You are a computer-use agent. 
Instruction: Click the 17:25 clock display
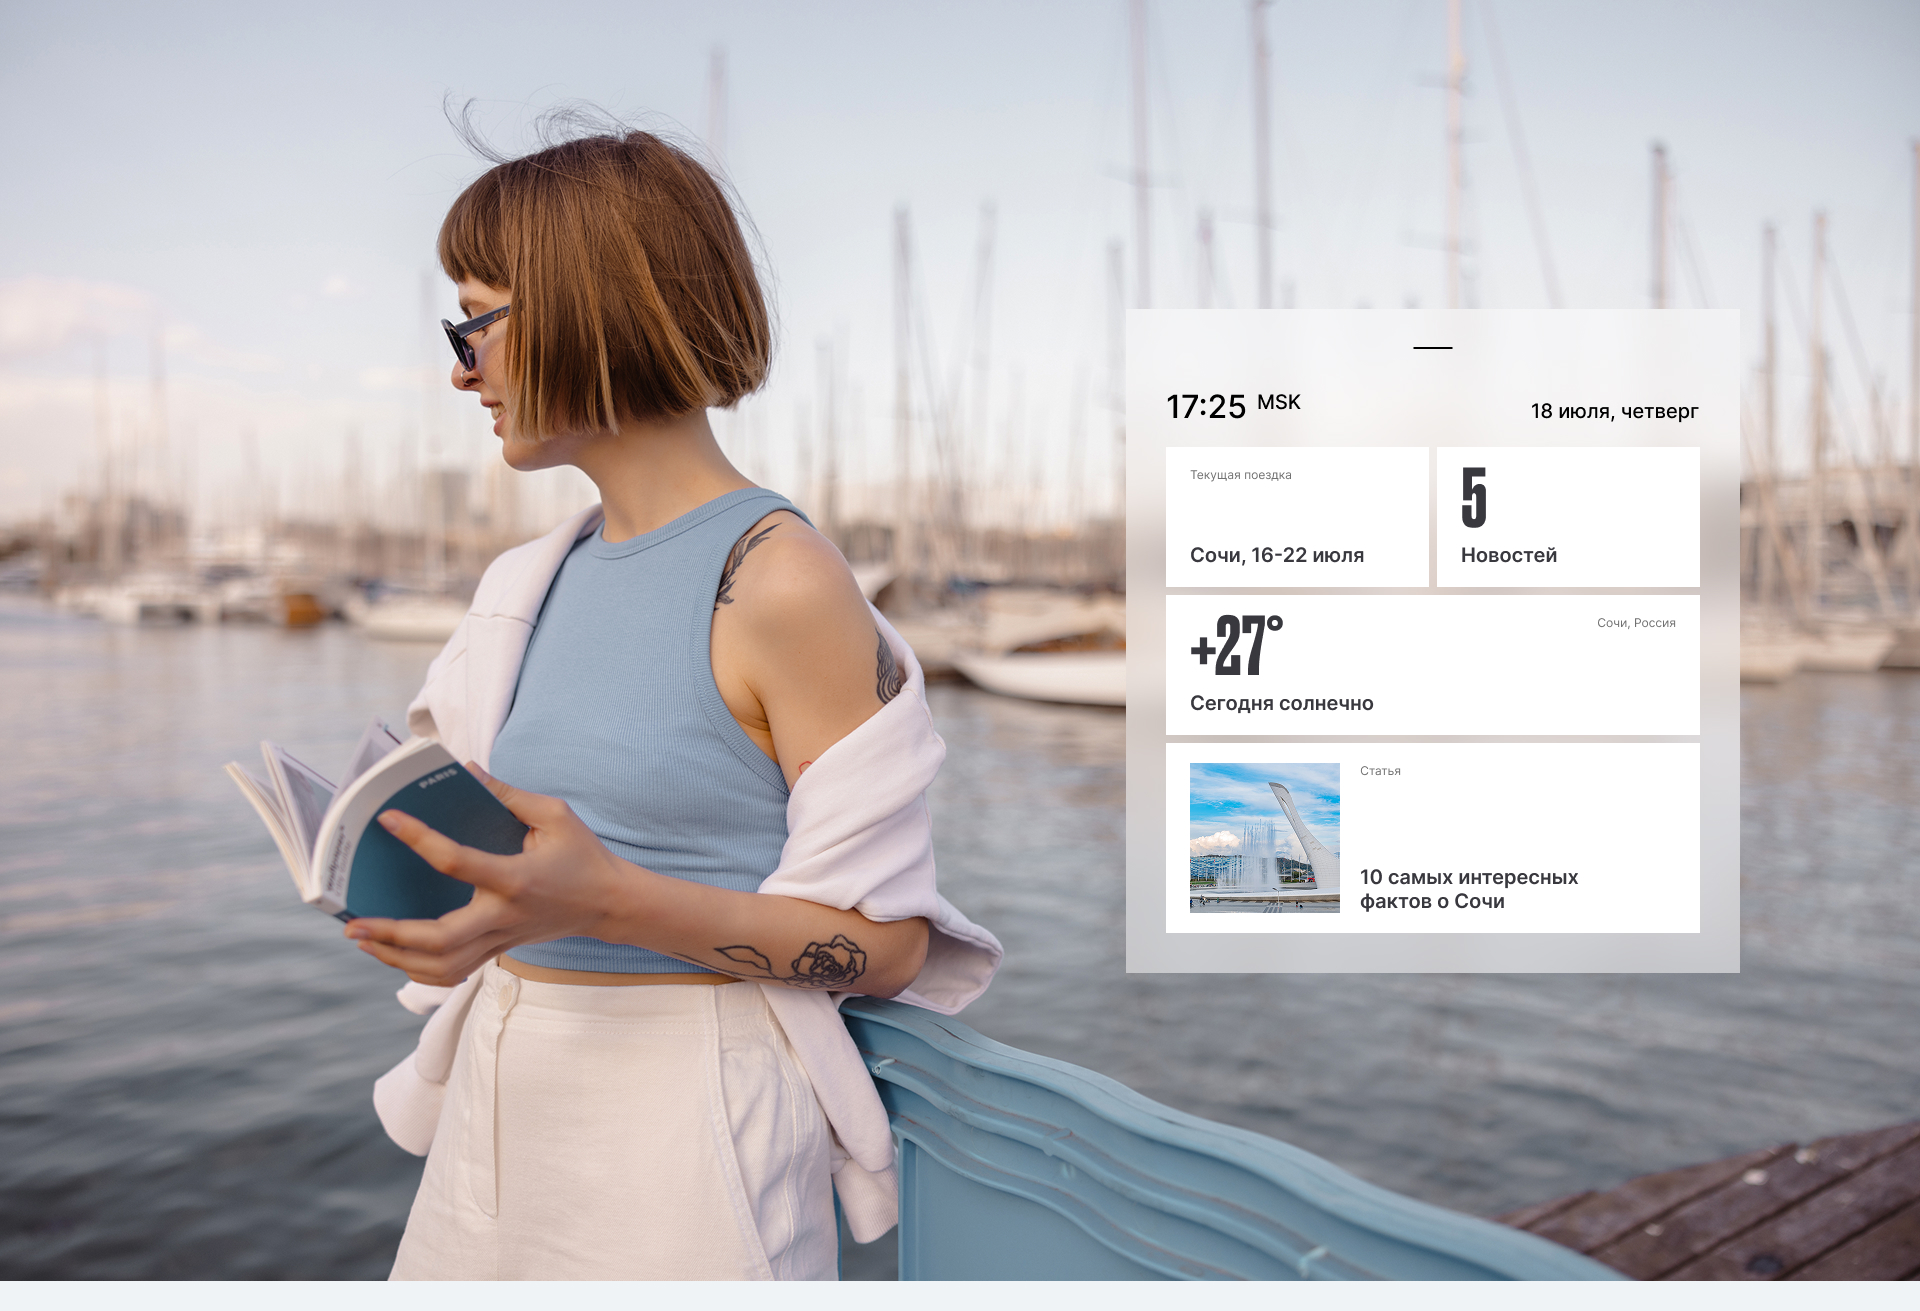click(x=1206, y=407)
